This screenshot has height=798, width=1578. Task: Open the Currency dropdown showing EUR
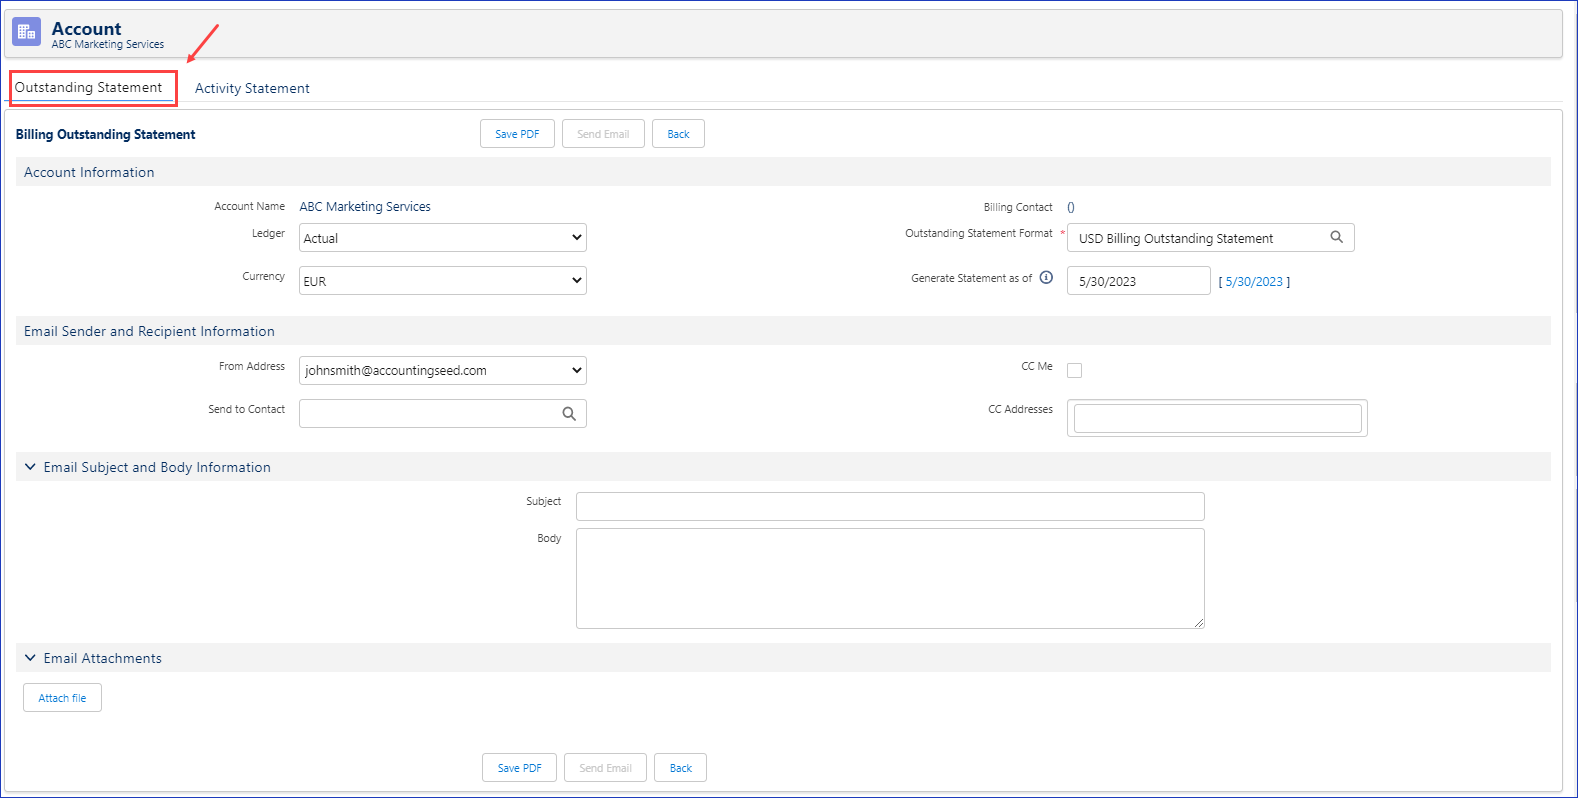(x=442, y=281)
